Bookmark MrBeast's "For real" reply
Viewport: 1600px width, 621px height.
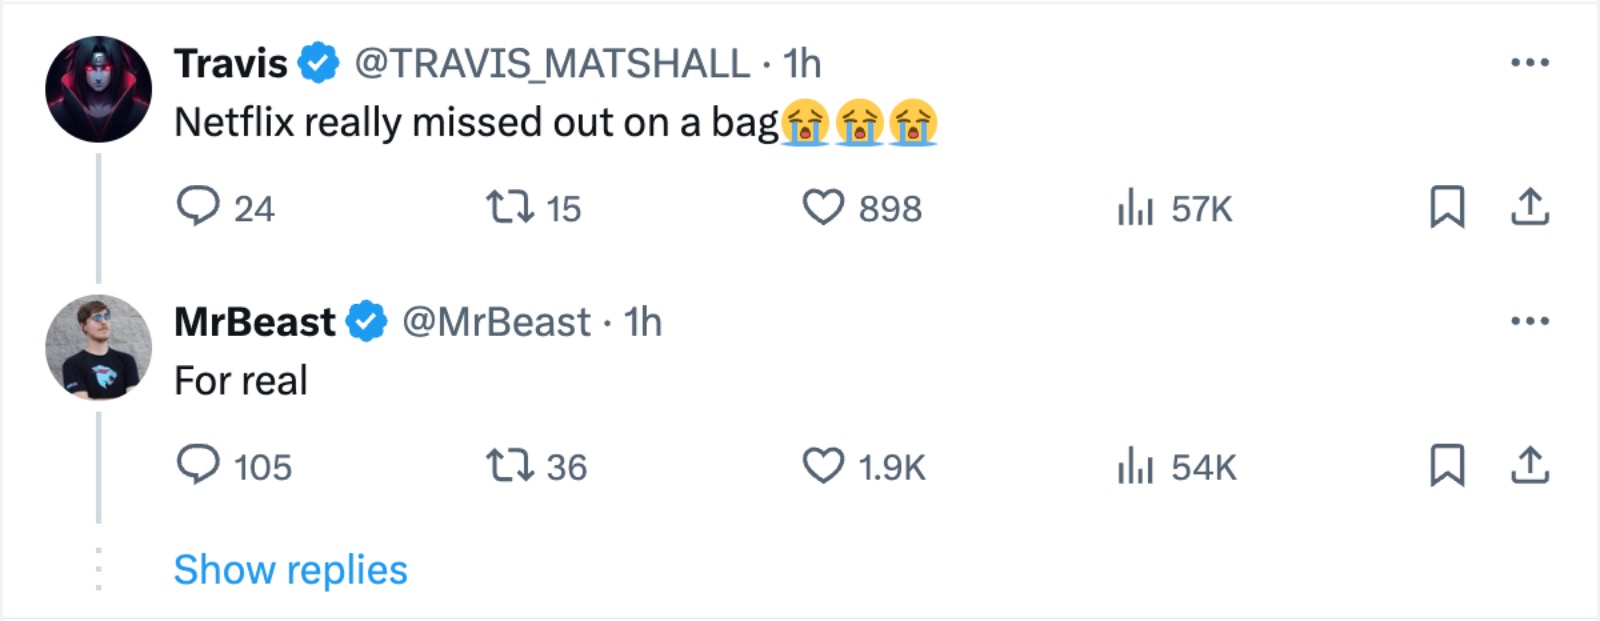click(1447, 466)
